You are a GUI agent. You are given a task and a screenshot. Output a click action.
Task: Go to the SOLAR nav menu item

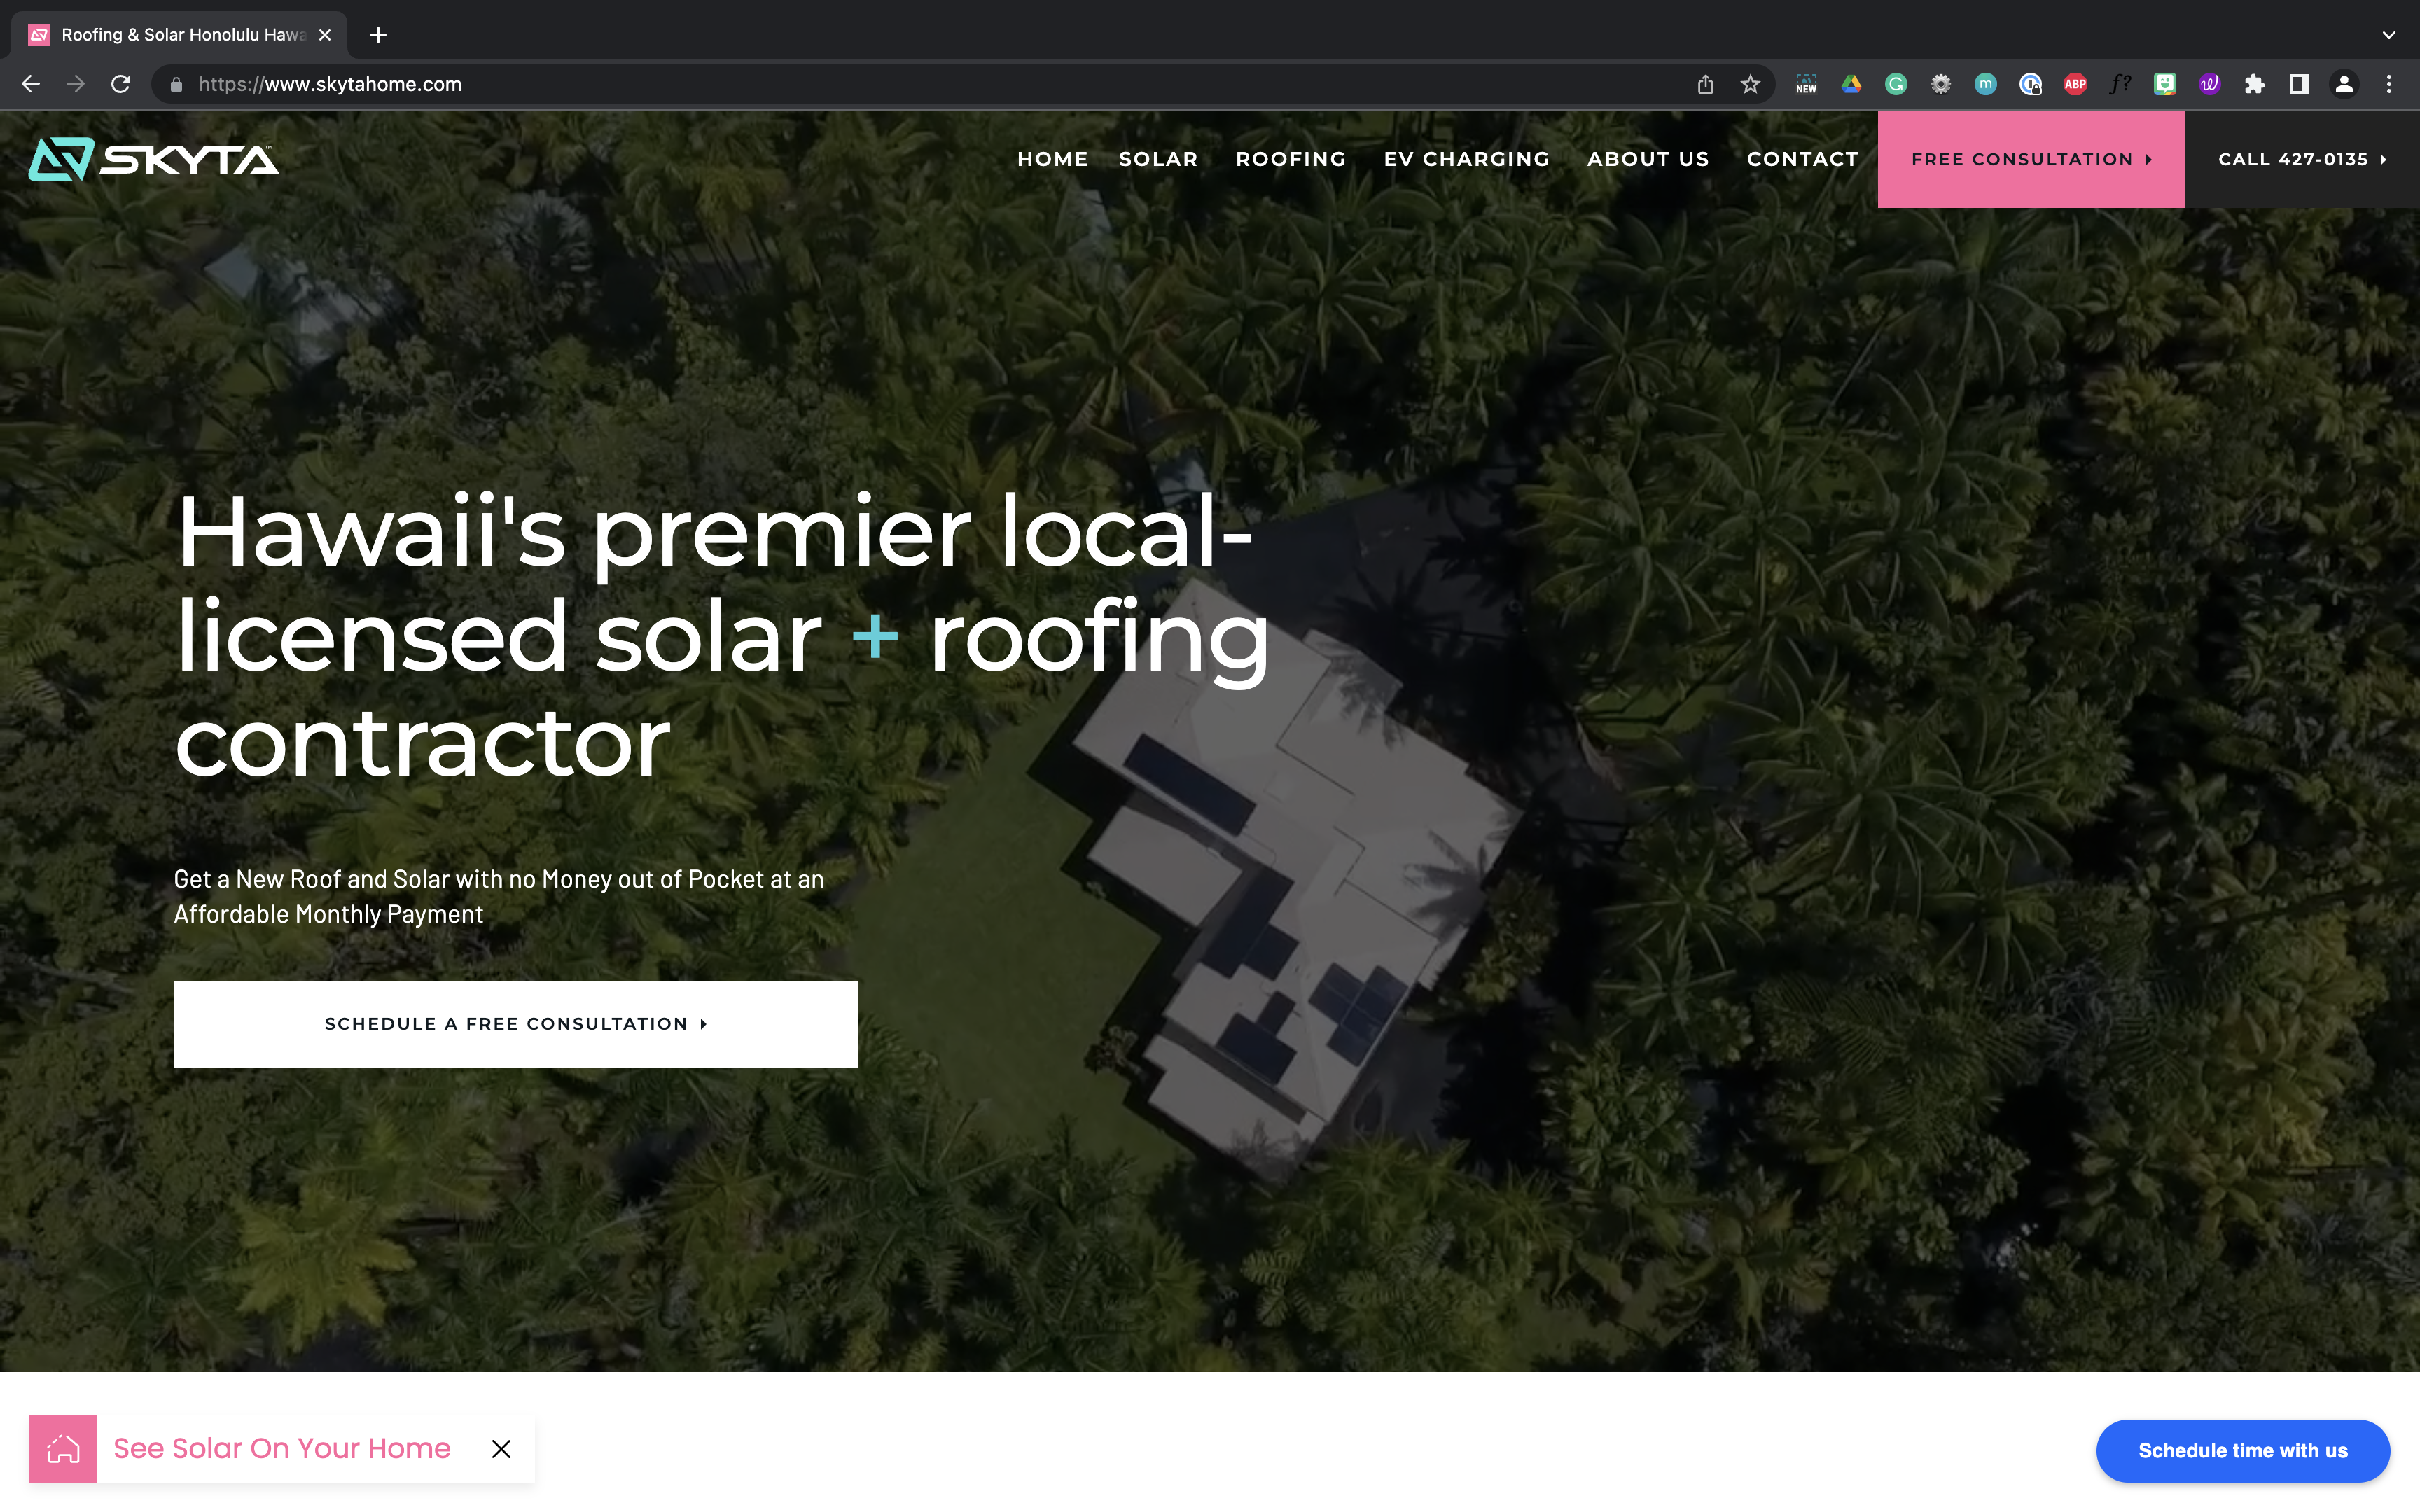(x=1158, y=159)
